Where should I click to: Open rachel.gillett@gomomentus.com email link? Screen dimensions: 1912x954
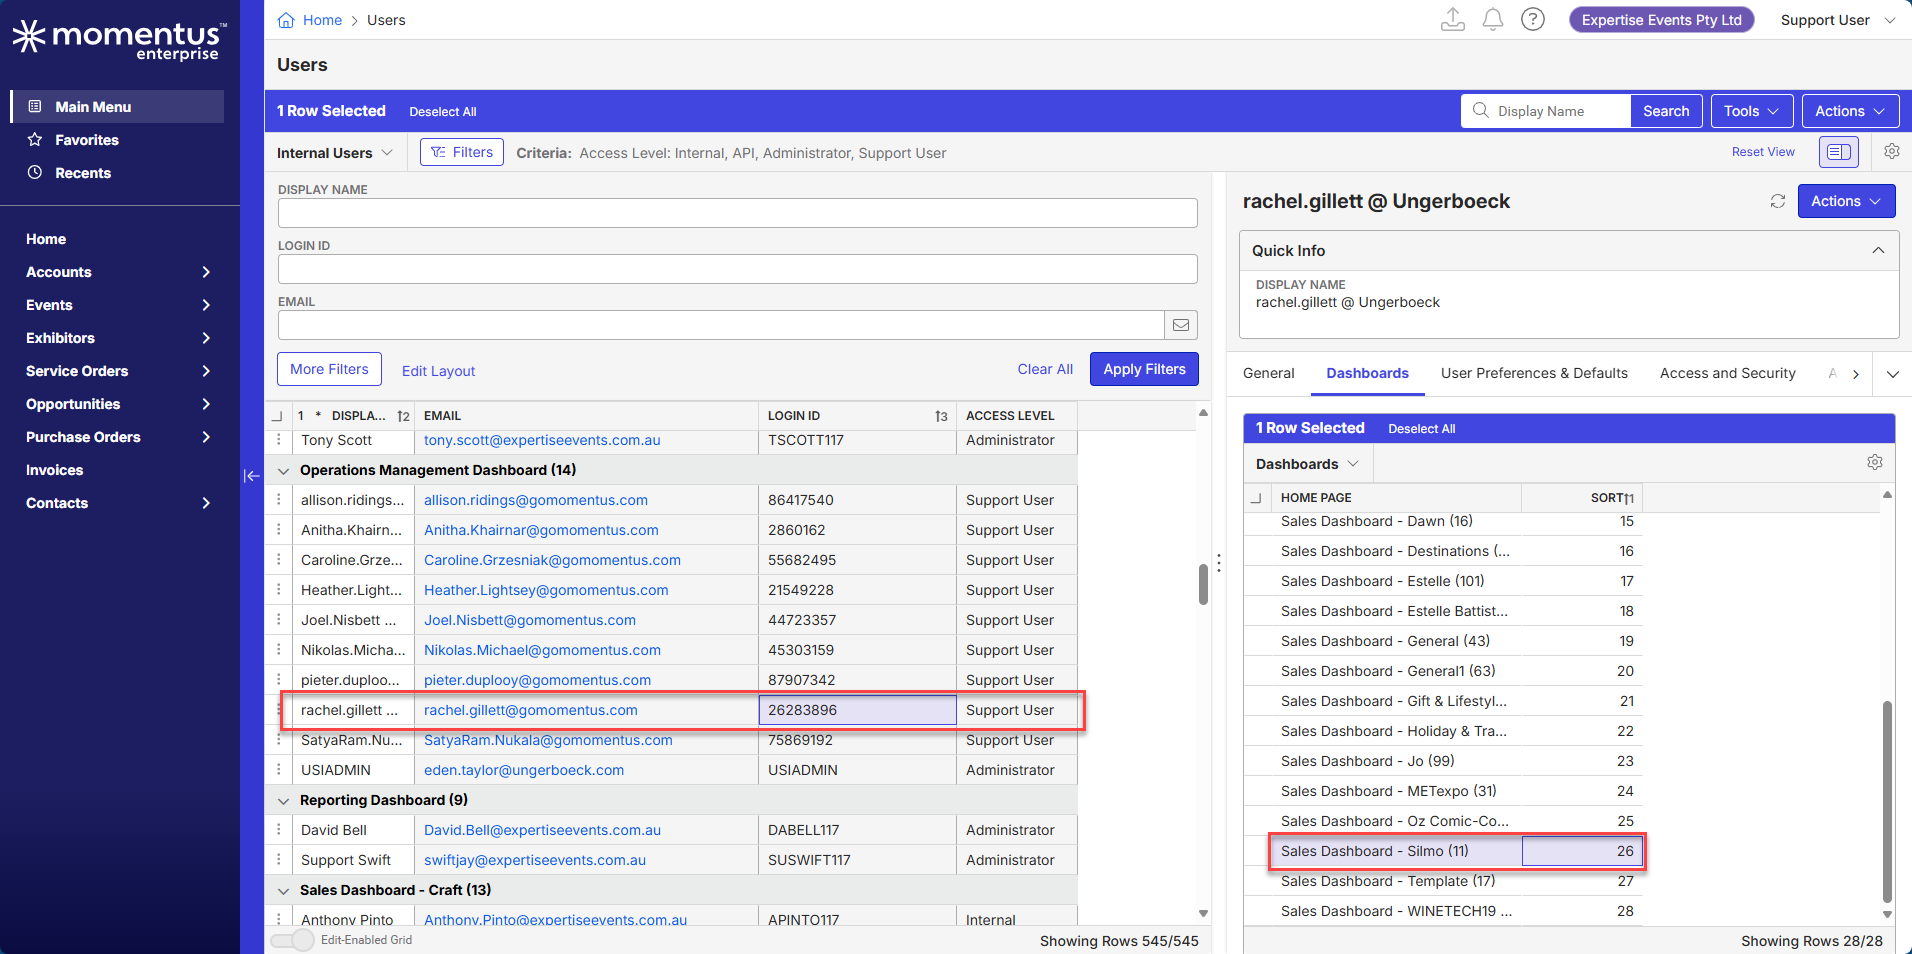click(x=531, y=710)
